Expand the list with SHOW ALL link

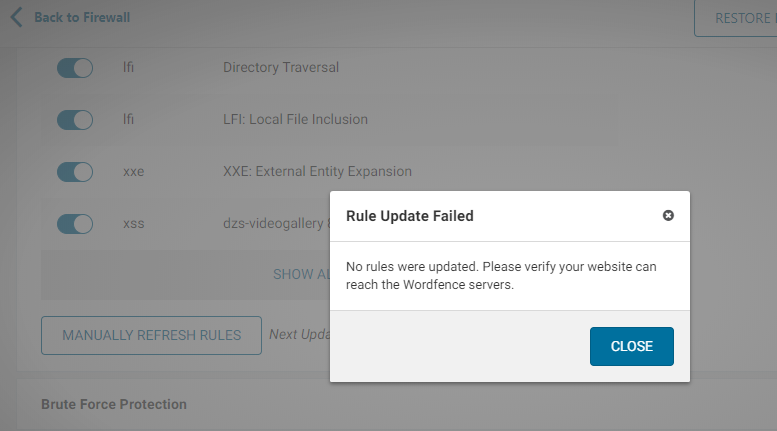[301, 274]
